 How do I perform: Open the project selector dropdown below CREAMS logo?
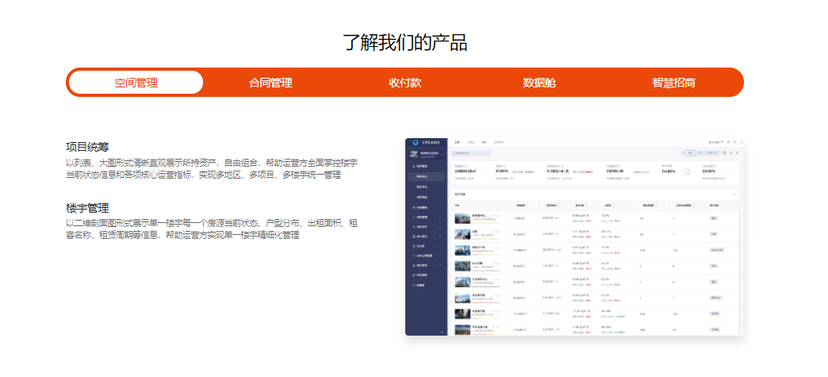(426, 154)
